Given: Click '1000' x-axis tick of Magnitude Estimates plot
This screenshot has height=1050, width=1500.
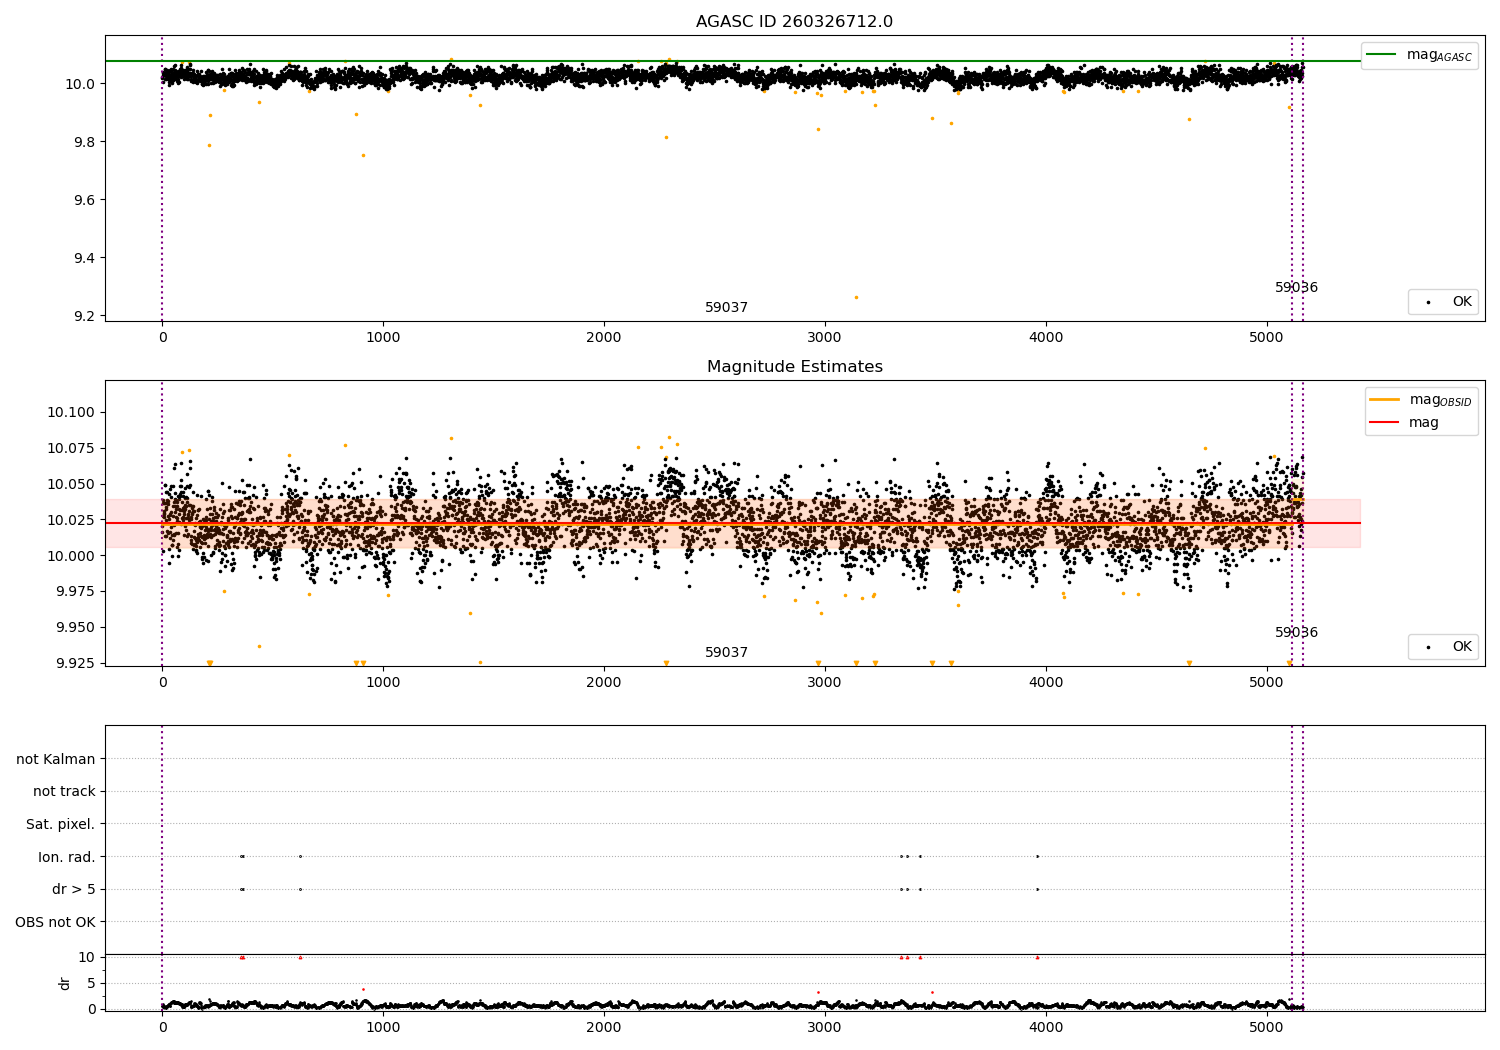Looking at the screenshot, I should tap(383, 683).
